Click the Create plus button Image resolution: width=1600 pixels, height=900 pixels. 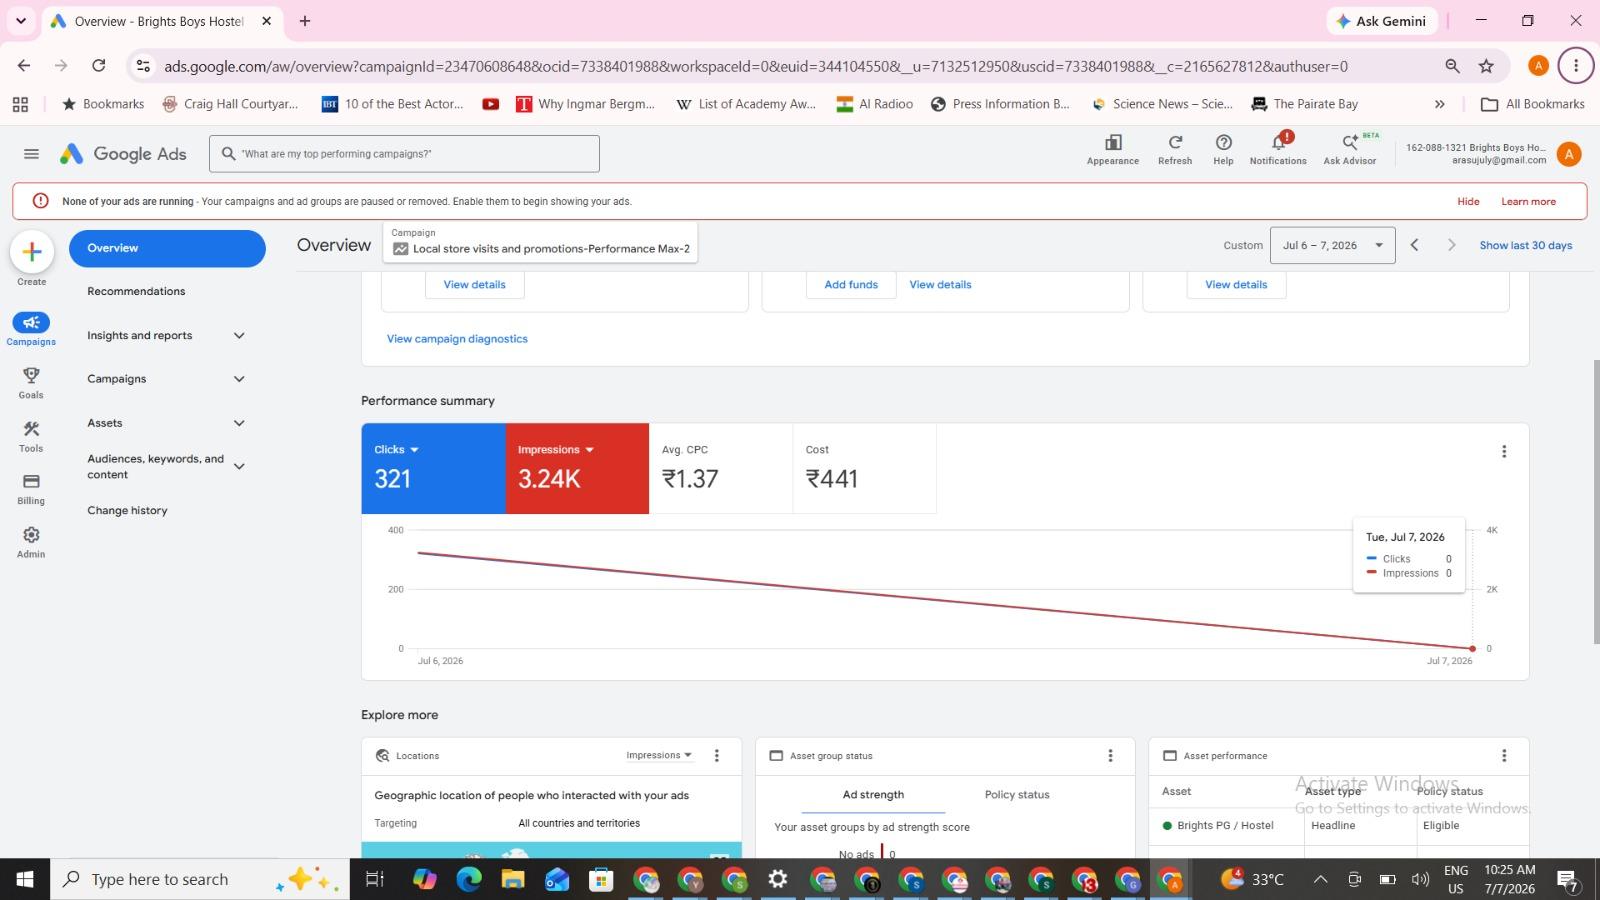tap(32, 252)
